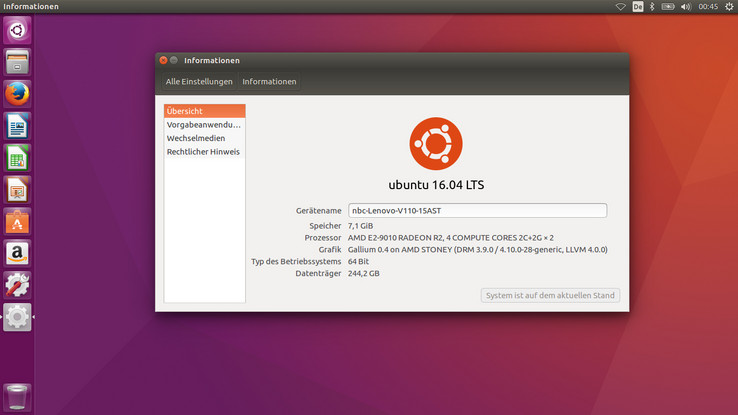
Task: Select Übersicht in the sidebar
Action: pyautogui.click(x=205, y=111)
